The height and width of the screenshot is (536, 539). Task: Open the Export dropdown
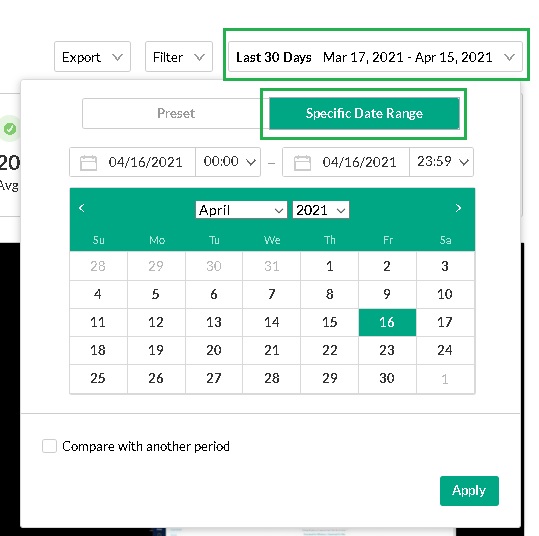point(92,57)
